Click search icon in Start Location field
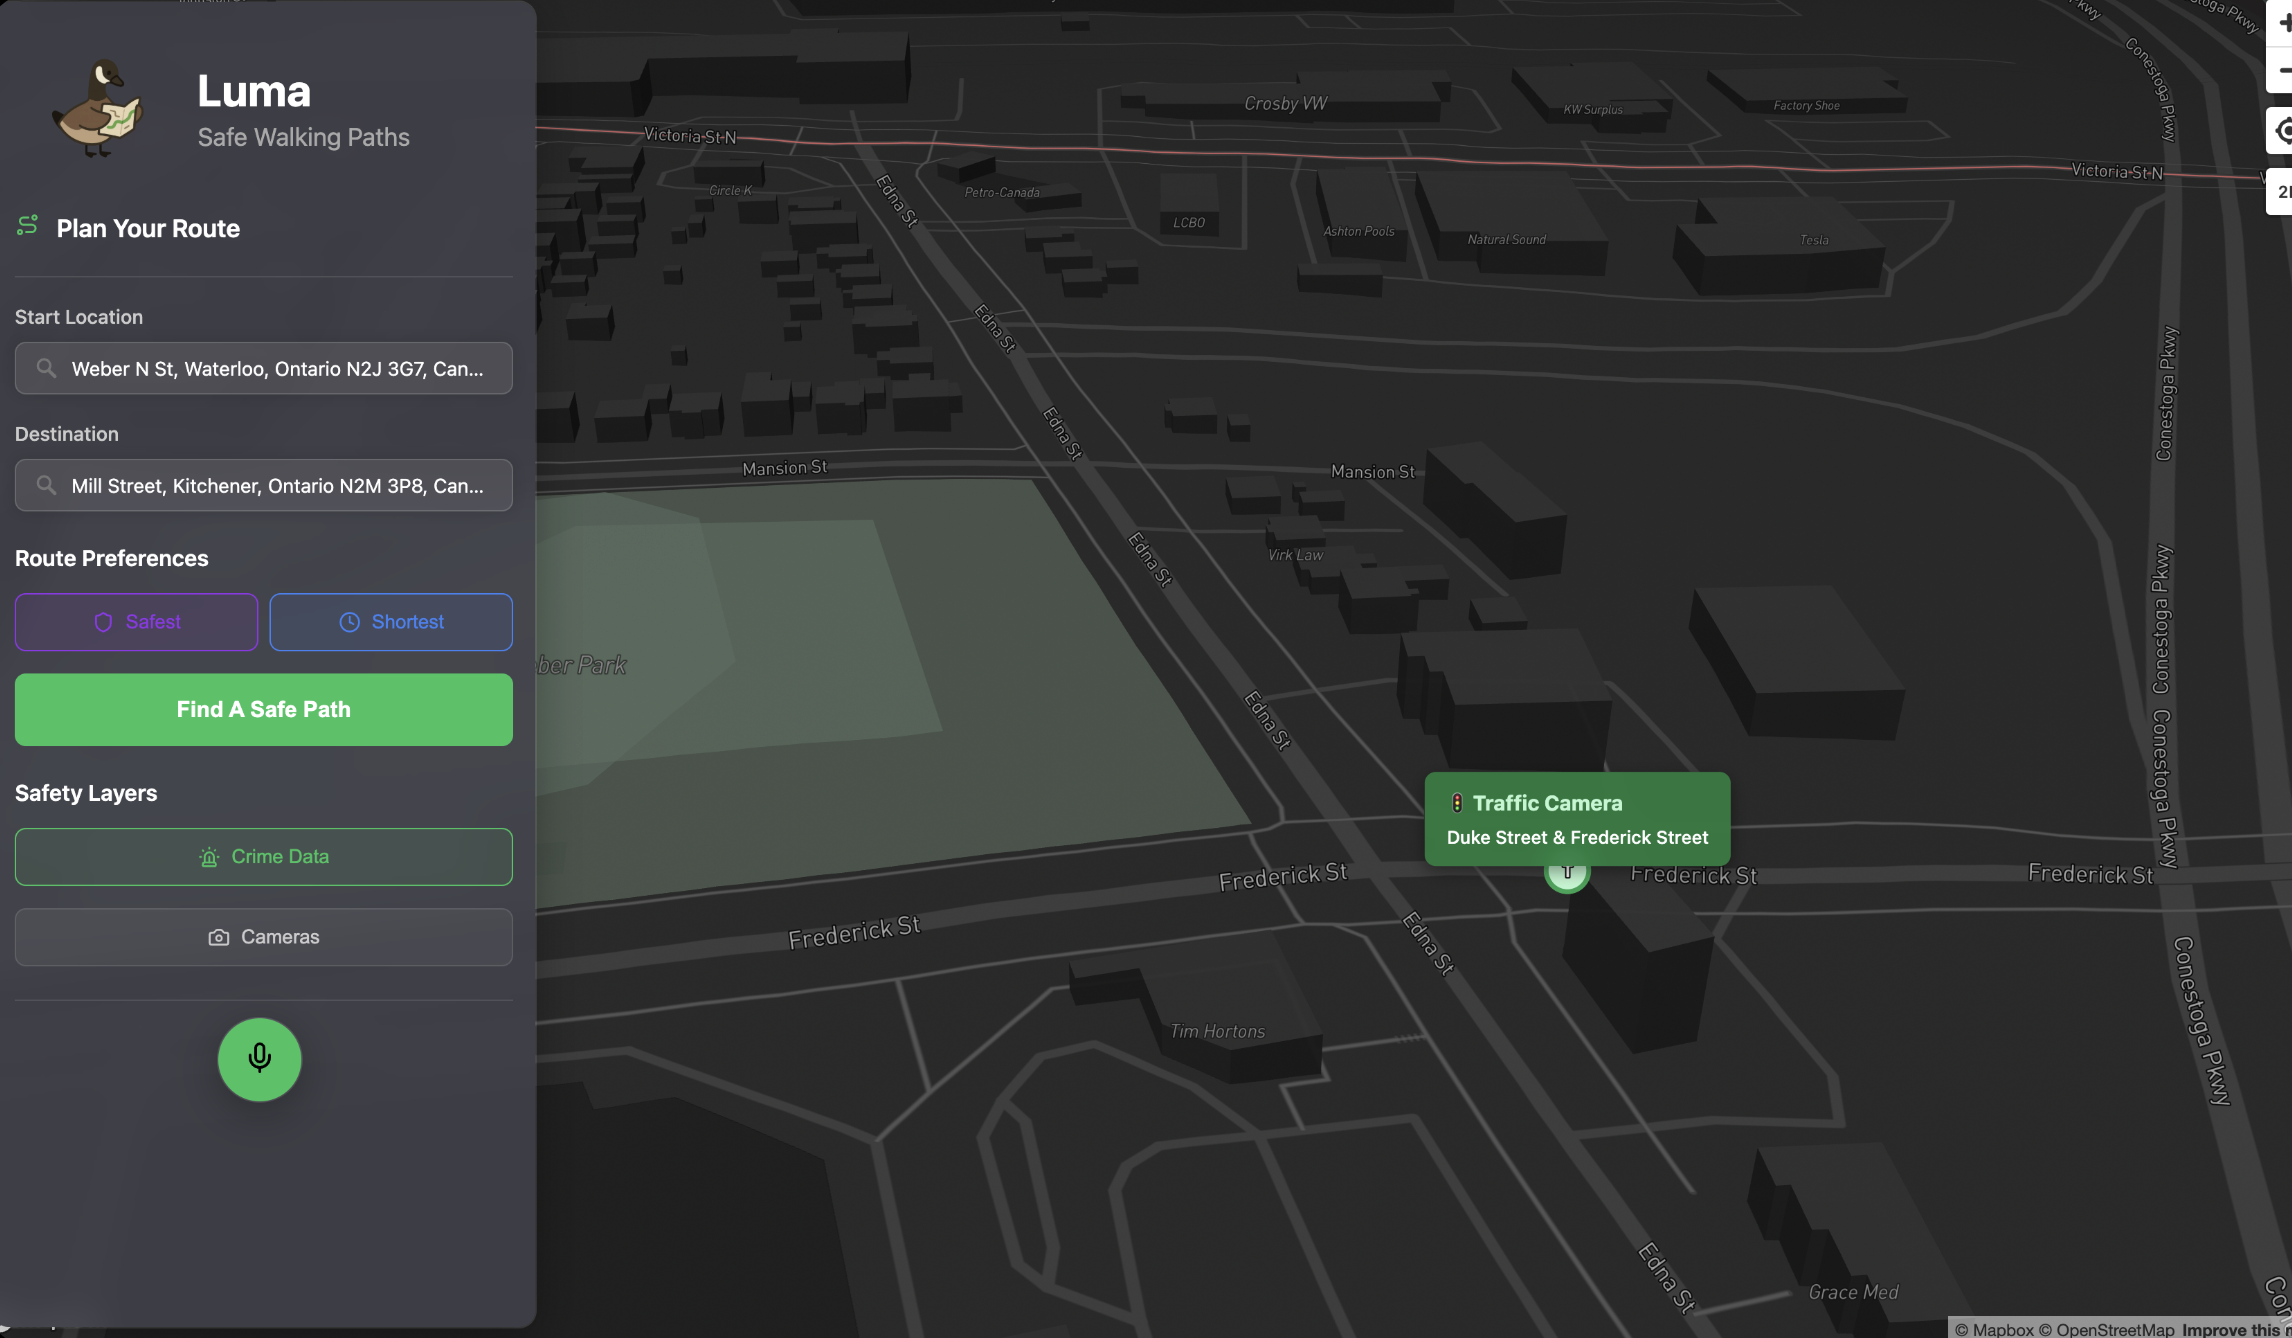 [x=46, y=368]
